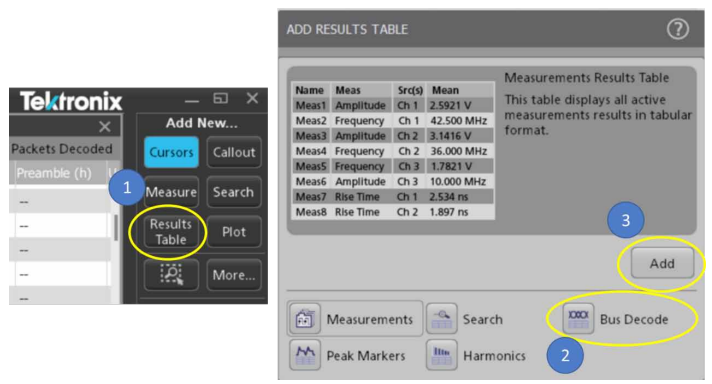
Task: Select the Search results table icon
Action: 441,319
